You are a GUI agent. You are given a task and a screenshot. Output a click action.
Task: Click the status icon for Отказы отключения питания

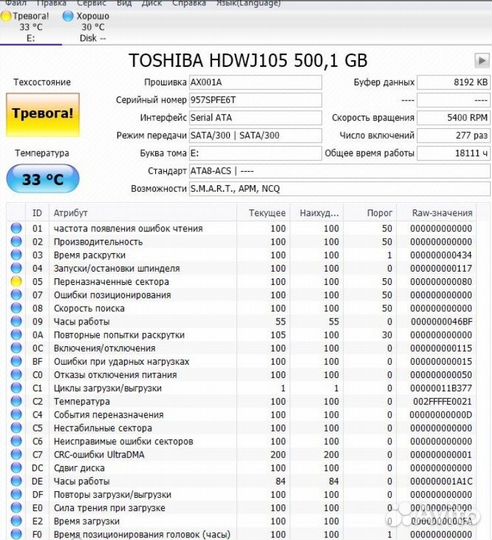point(16,375)
